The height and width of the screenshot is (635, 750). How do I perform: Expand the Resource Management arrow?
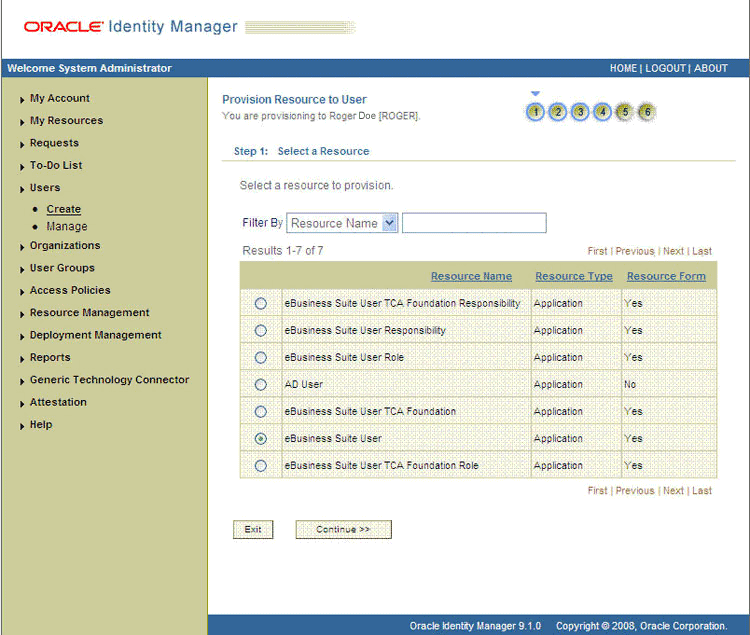pos(22,314)
